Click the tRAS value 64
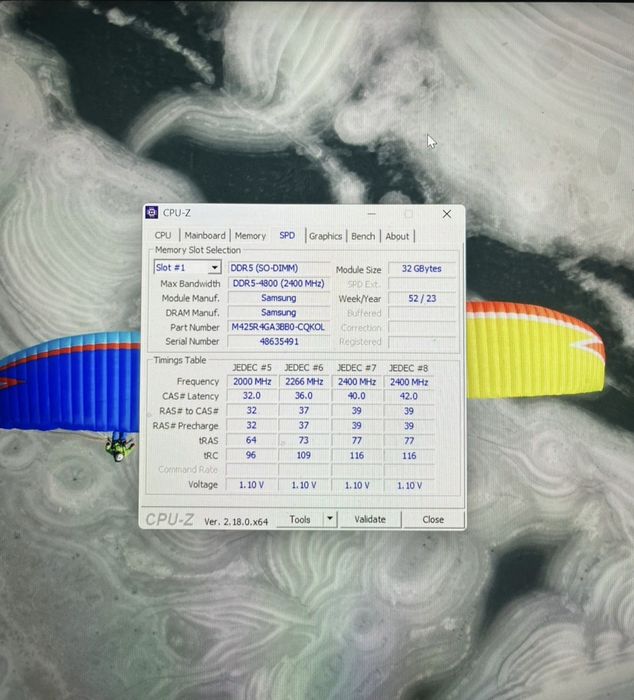This screenshot has width=634, height=700. click(x=251, y=440)
